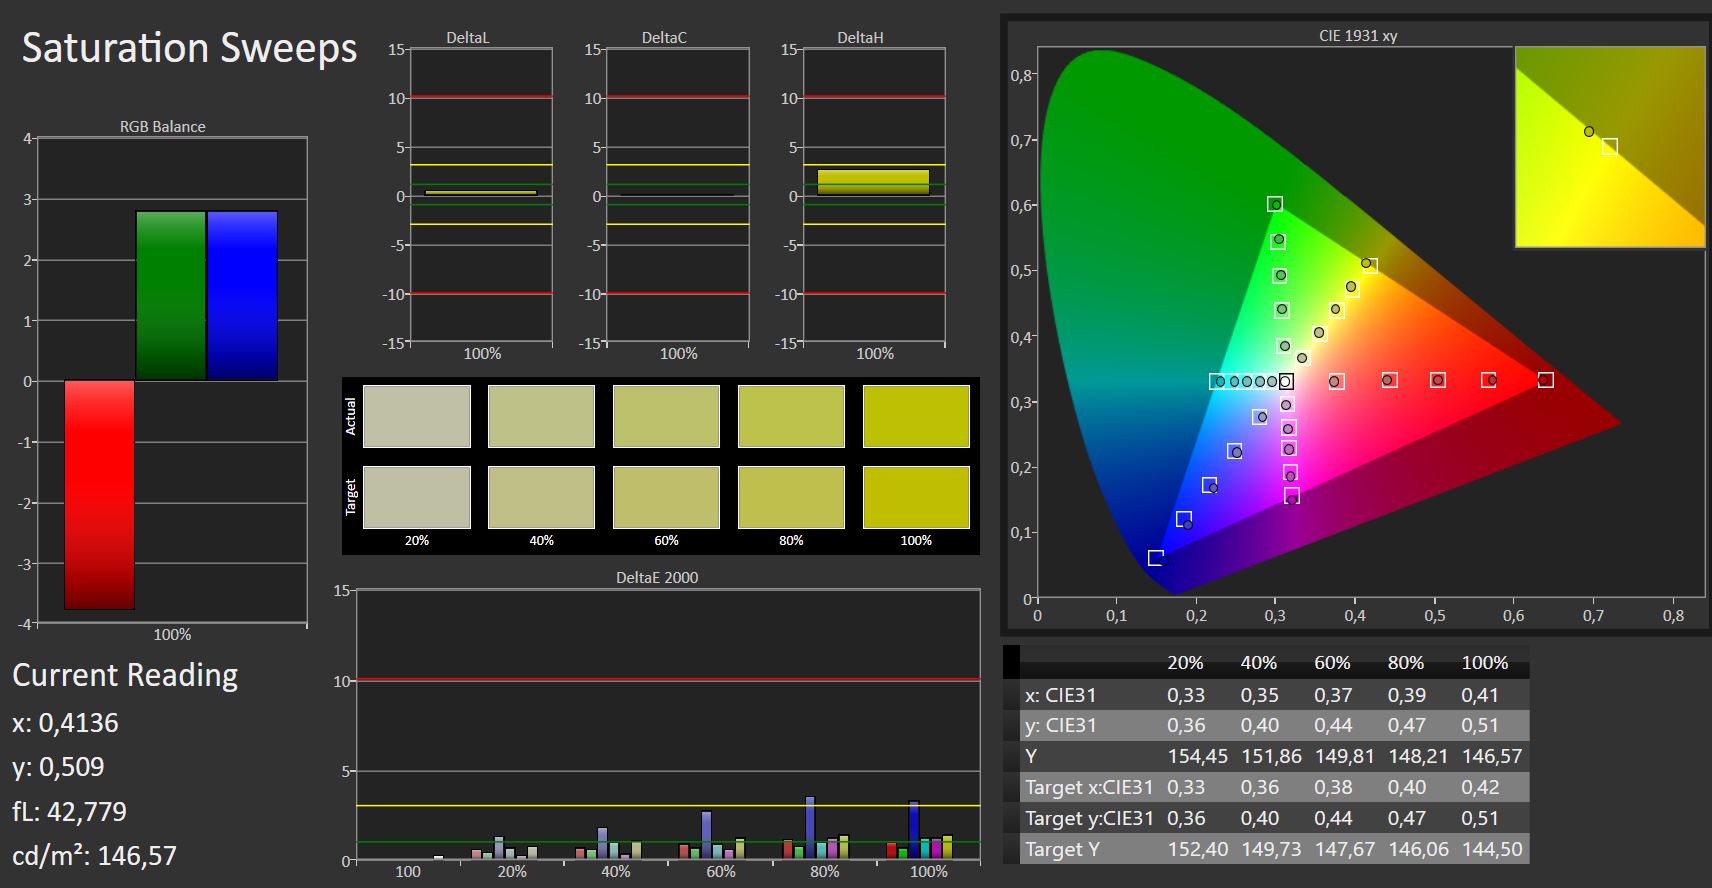
Task: Click the 100% red target square in CIE diagram
Action: click(x=1546, y=380)
